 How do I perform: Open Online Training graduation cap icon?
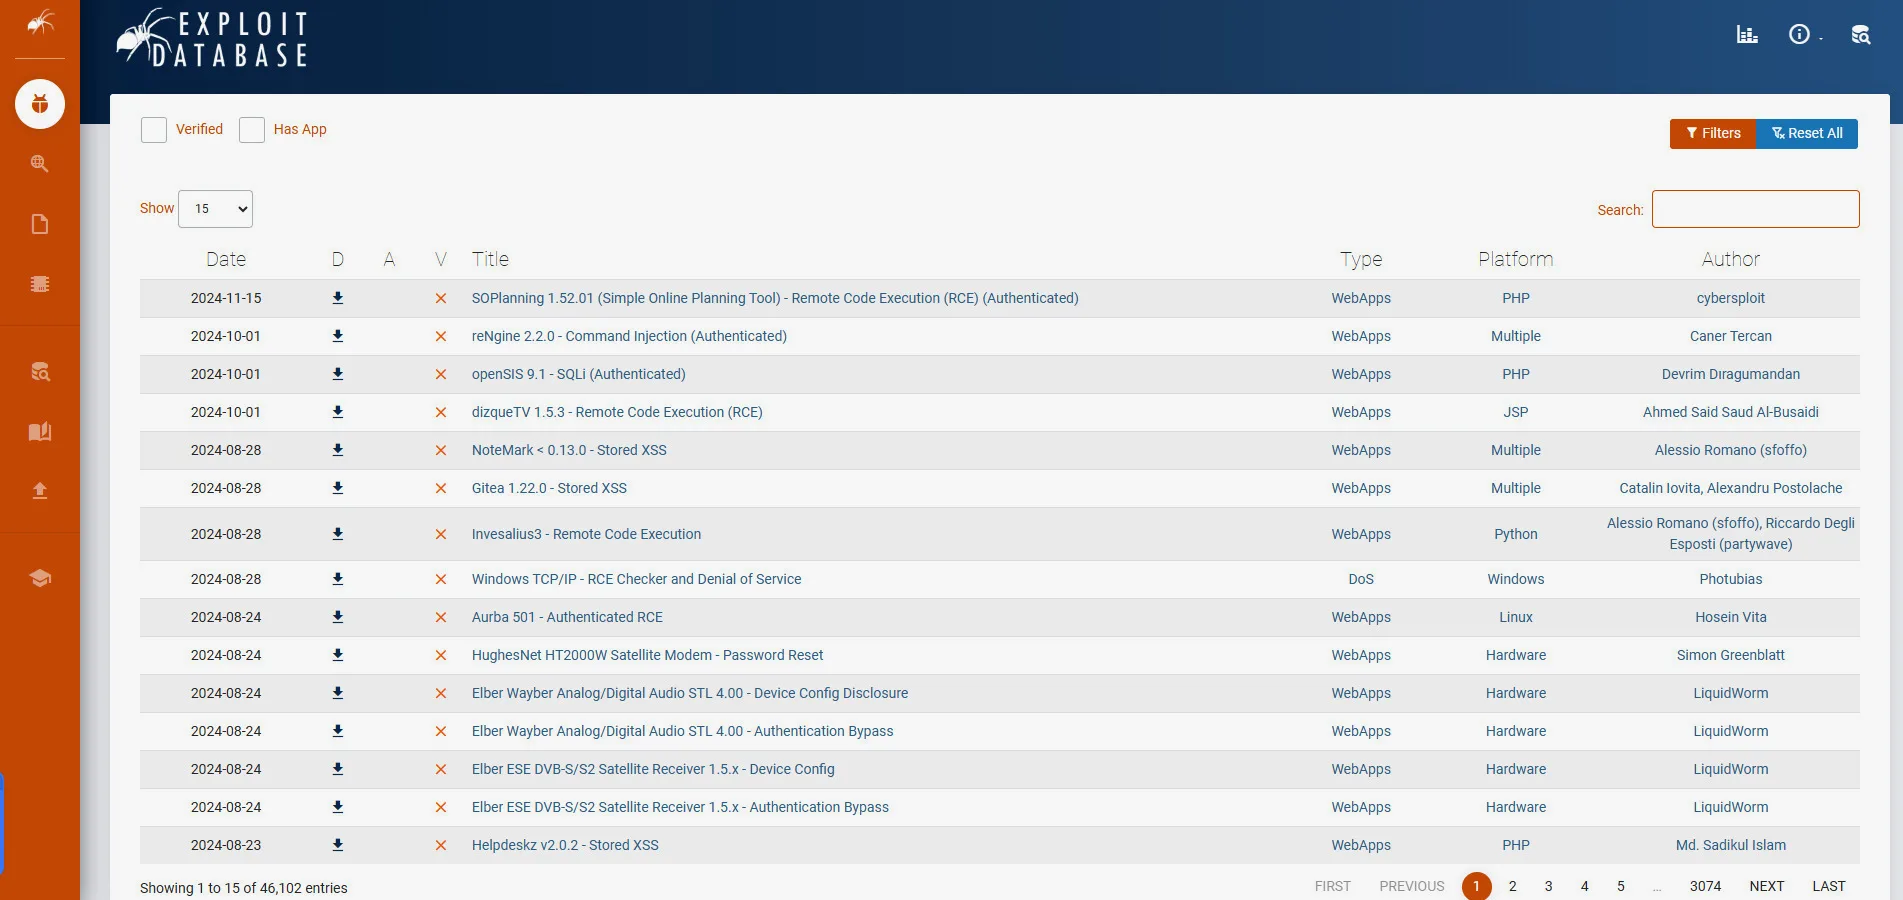[x=40, y=578]
